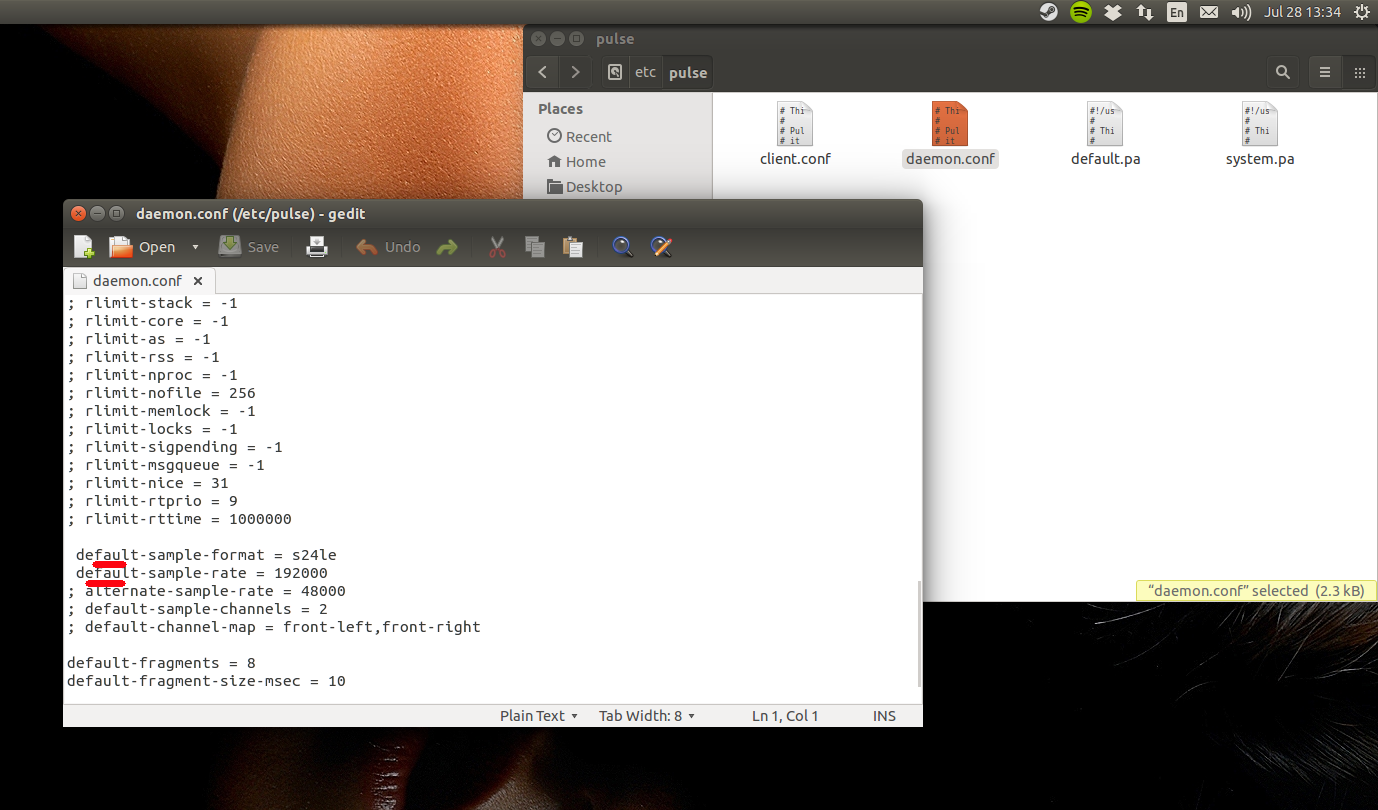Cut selection with the scissors icon

click(497, 247)
